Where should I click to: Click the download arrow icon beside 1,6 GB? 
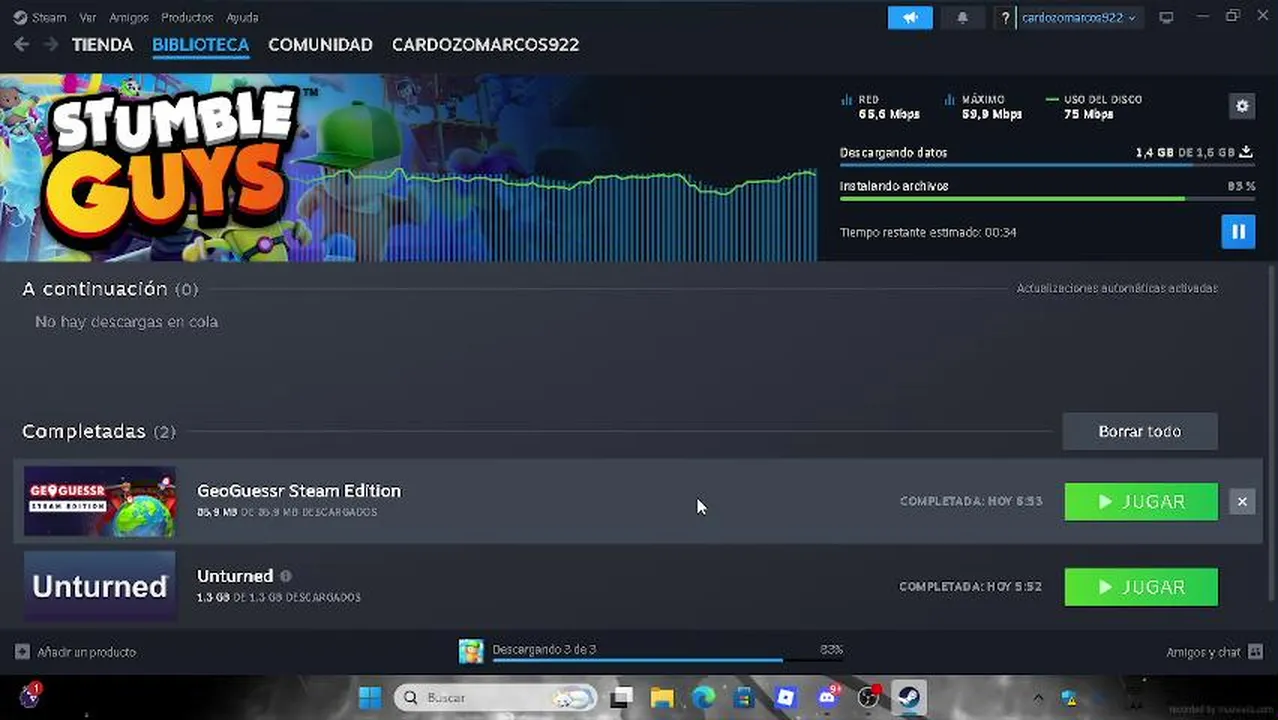pyautogui.click(x=1246, y=152)
